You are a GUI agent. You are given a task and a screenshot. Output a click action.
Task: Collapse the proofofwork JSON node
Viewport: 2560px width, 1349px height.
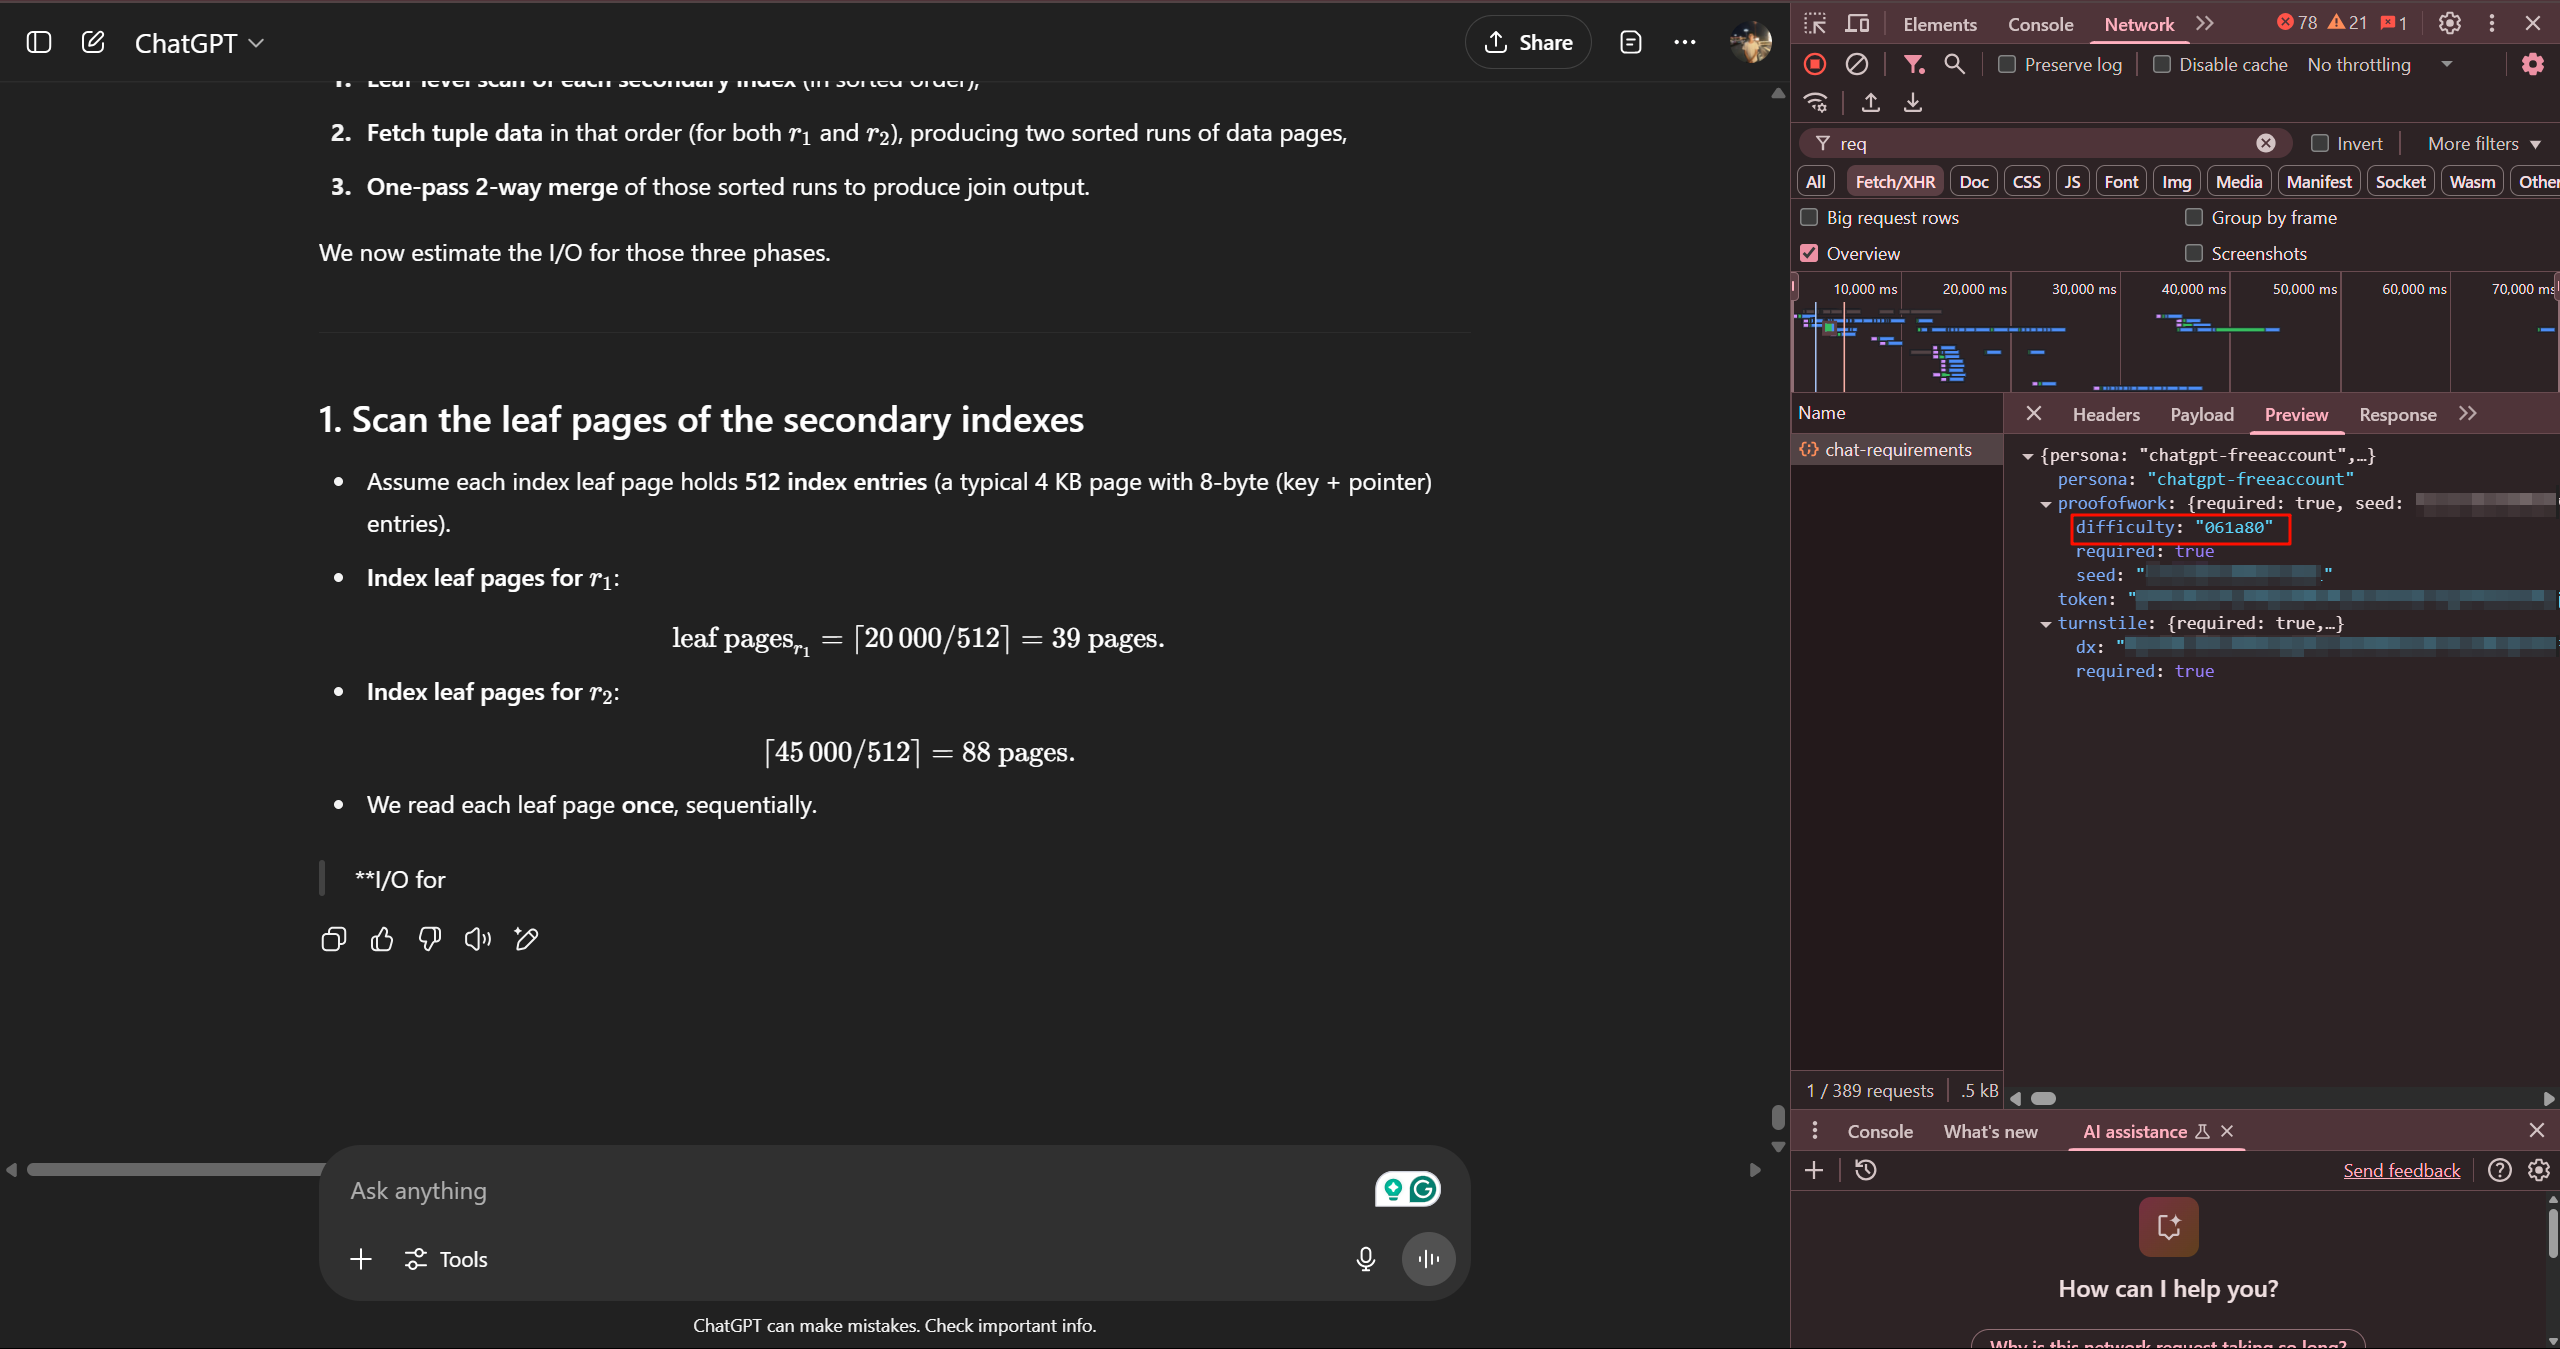pyautogui.click(x=2046, y=504)
